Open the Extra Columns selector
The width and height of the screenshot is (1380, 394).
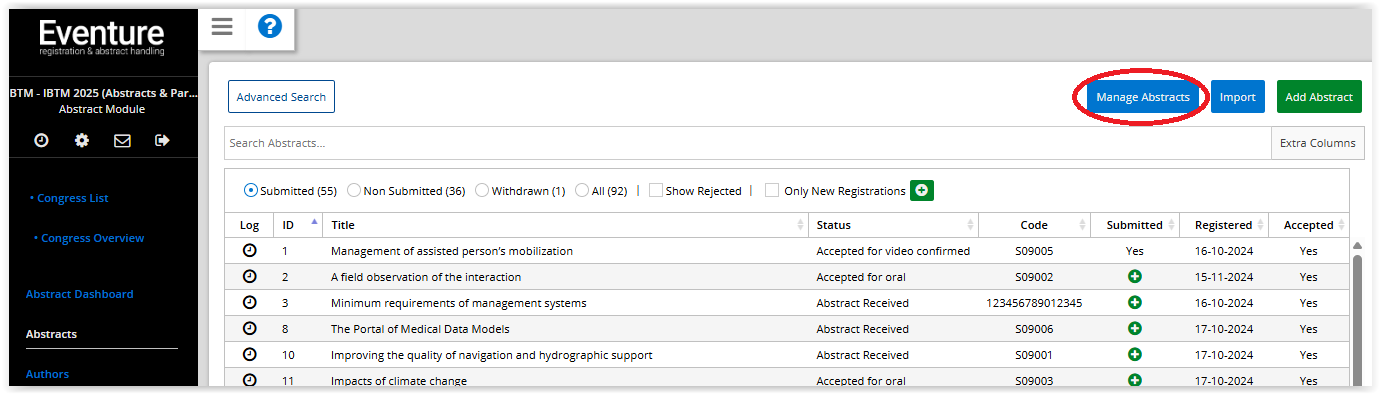[x=1318, y=143]
